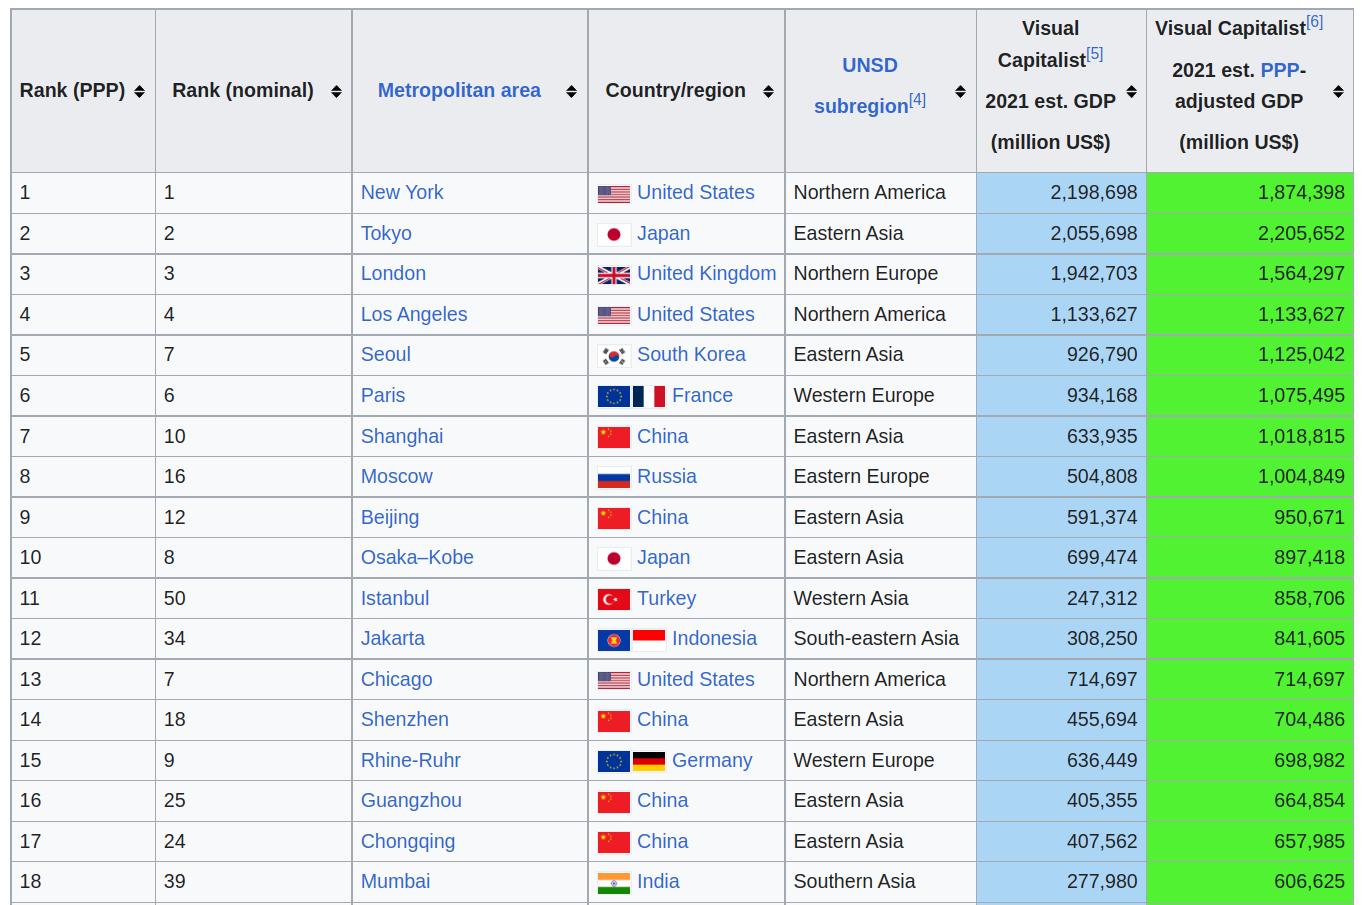Screen dimensions: 1362x905
Task: Open the Turkey country link
Action: 666,598
